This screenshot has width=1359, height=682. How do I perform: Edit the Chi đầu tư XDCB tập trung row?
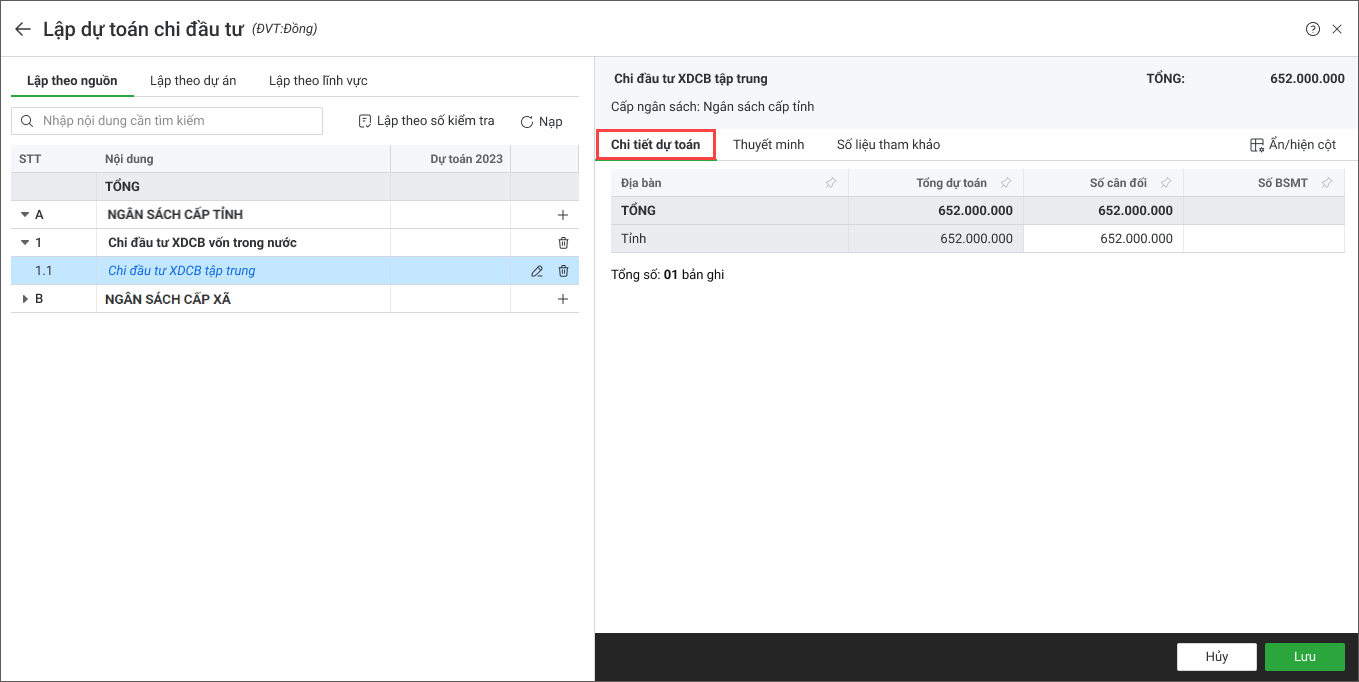537,271
